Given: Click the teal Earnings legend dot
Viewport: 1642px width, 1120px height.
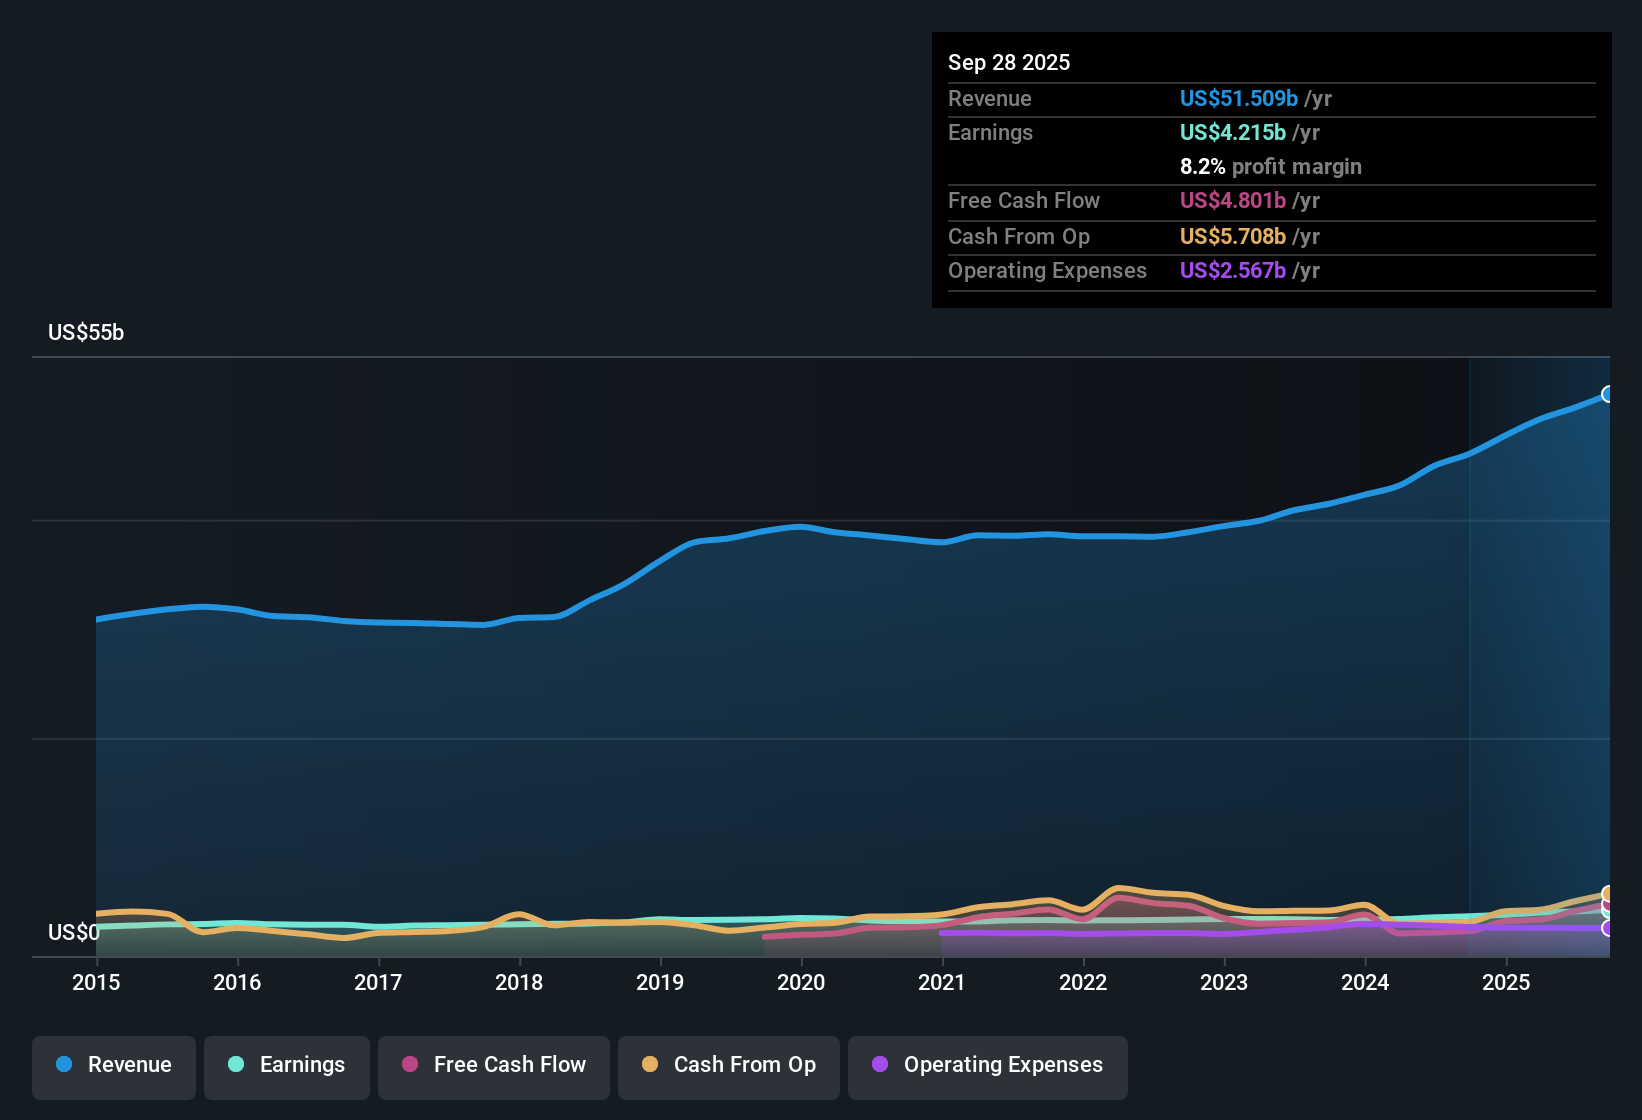Looking at the screenshot, I should pos(237,1065).
